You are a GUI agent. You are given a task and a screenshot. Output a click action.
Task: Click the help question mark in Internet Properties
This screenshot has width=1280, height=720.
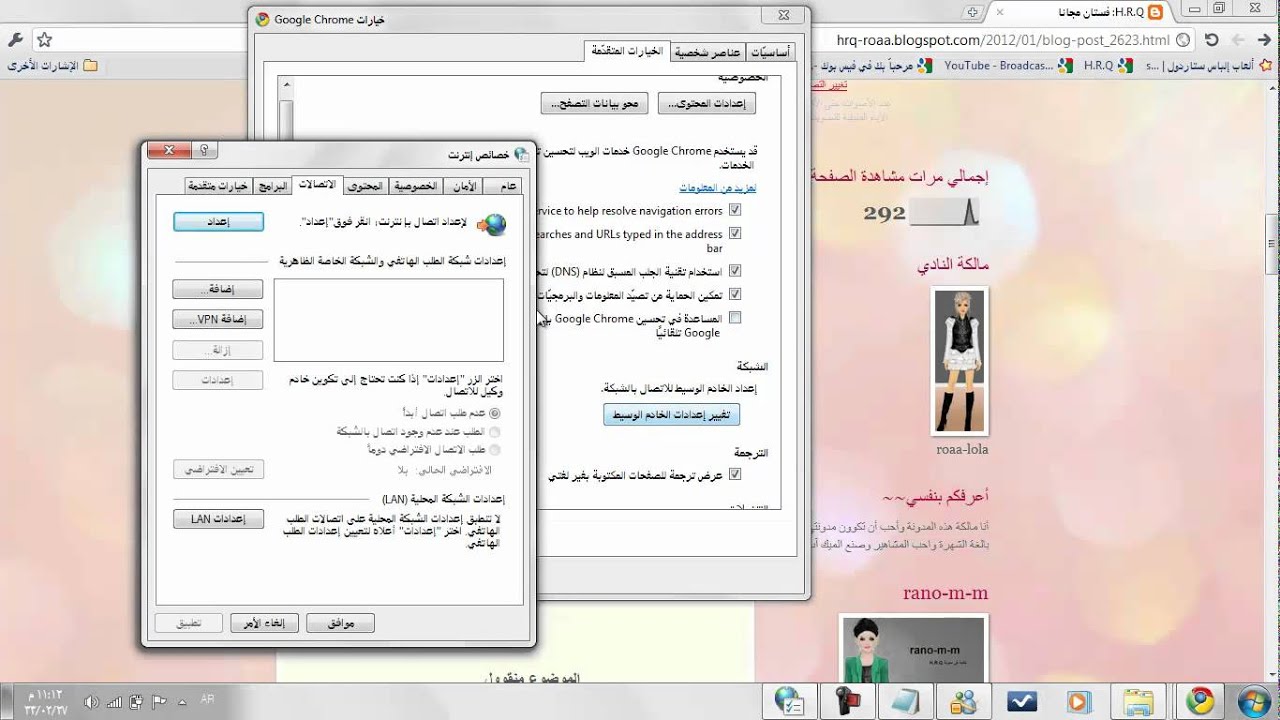click(x=203, y=151)
